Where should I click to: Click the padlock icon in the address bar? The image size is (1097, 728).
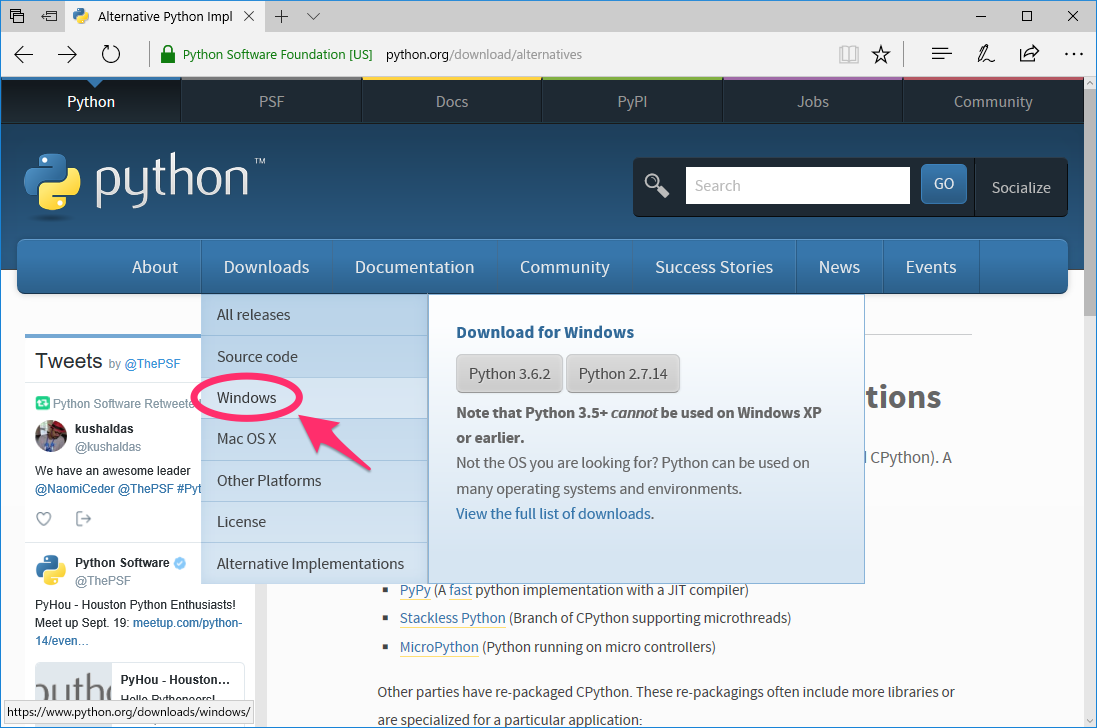point(166,54)
